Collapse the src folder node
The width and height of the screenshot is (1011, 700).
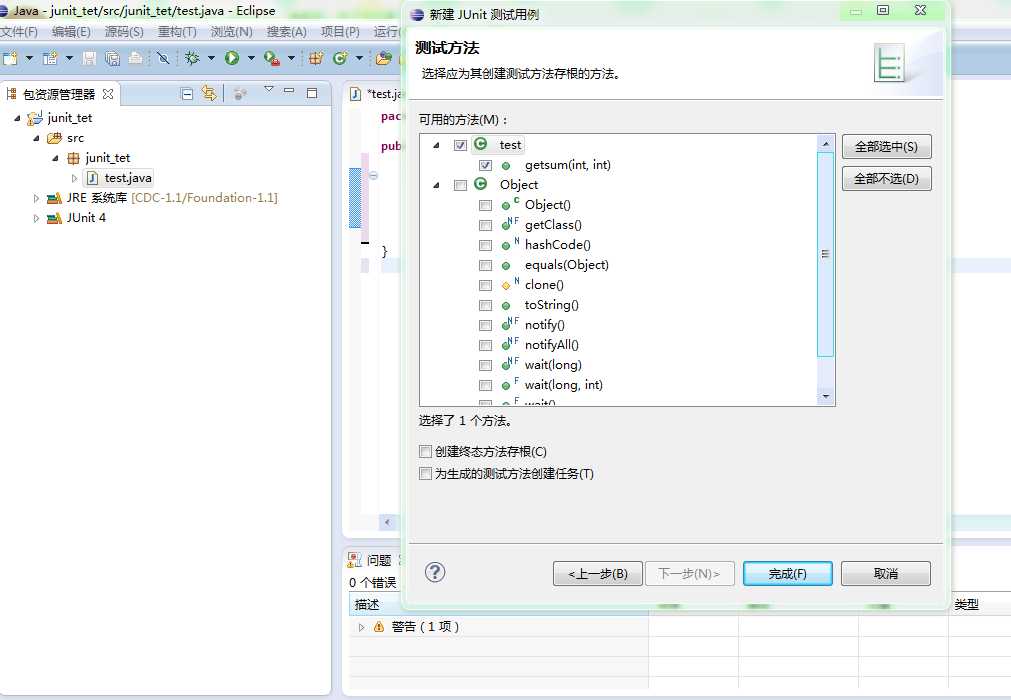coord(37,138)
